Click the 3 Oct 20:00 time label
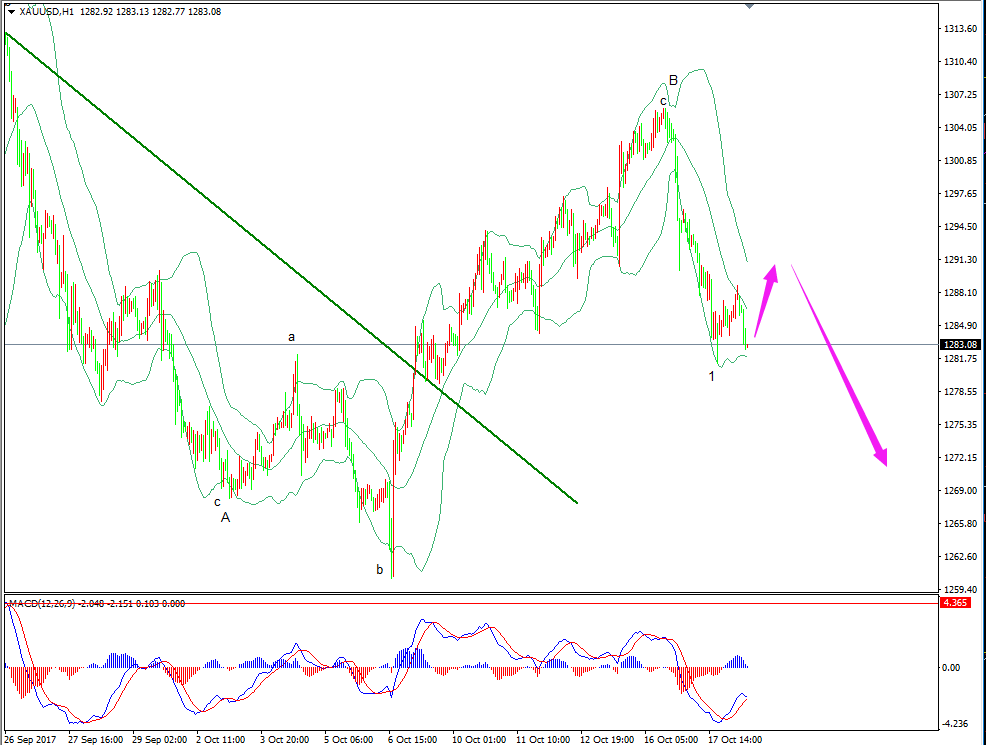This screenshot has height=745, width=986. tap(284, 740)
